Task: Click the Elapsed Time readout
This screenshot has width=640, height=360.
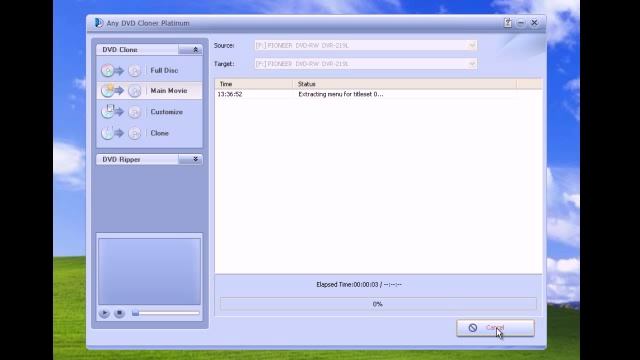Action: [x=359, y=284]
